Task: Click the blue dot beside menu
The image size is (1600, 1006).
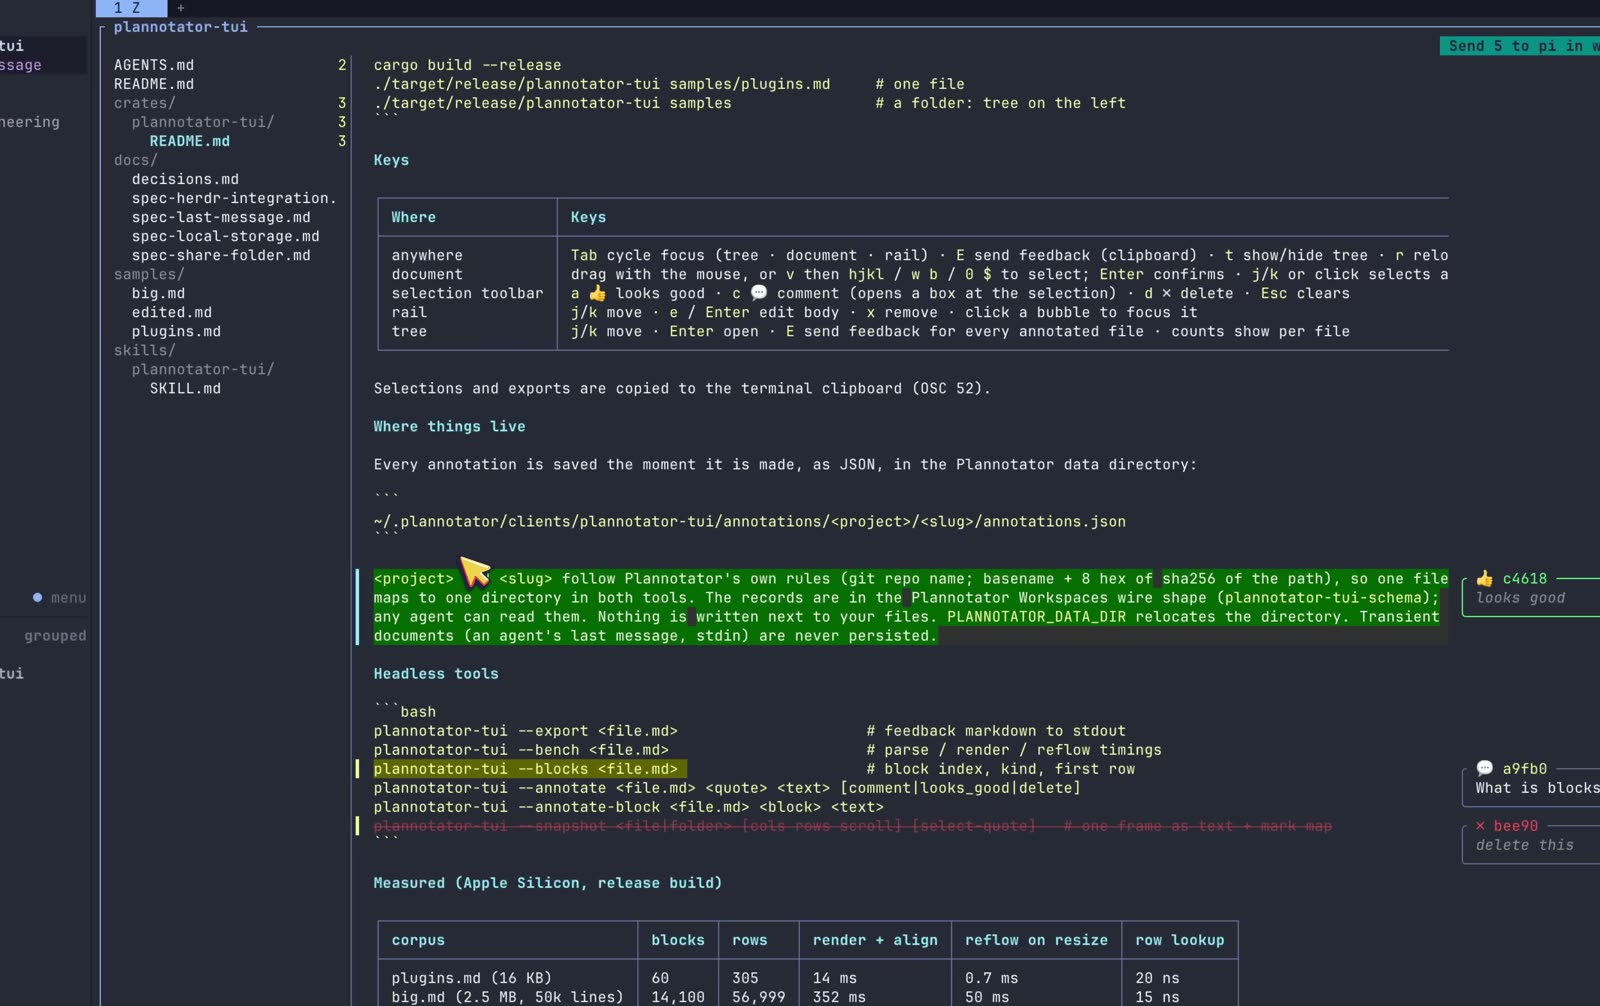Action: [x=37, y=597]
